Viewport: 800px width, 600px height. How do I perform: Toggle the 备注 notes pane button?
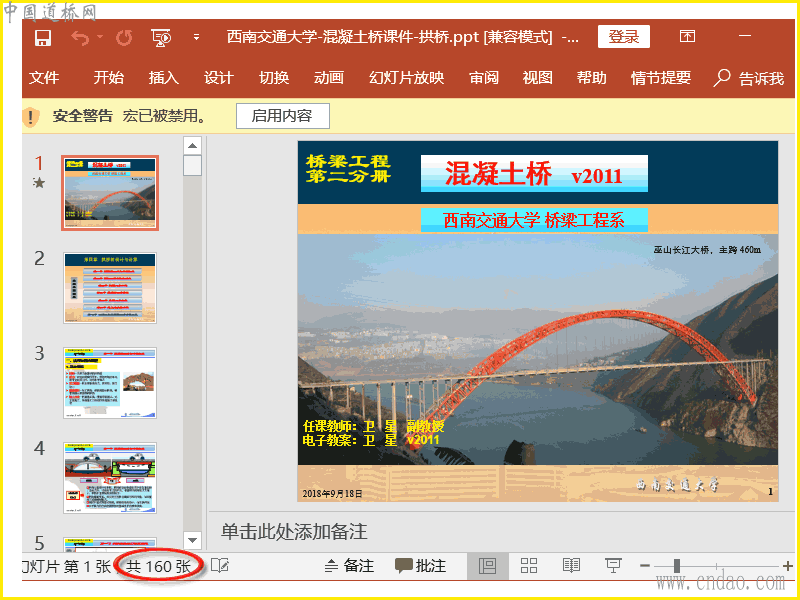(x=349, y=565)
